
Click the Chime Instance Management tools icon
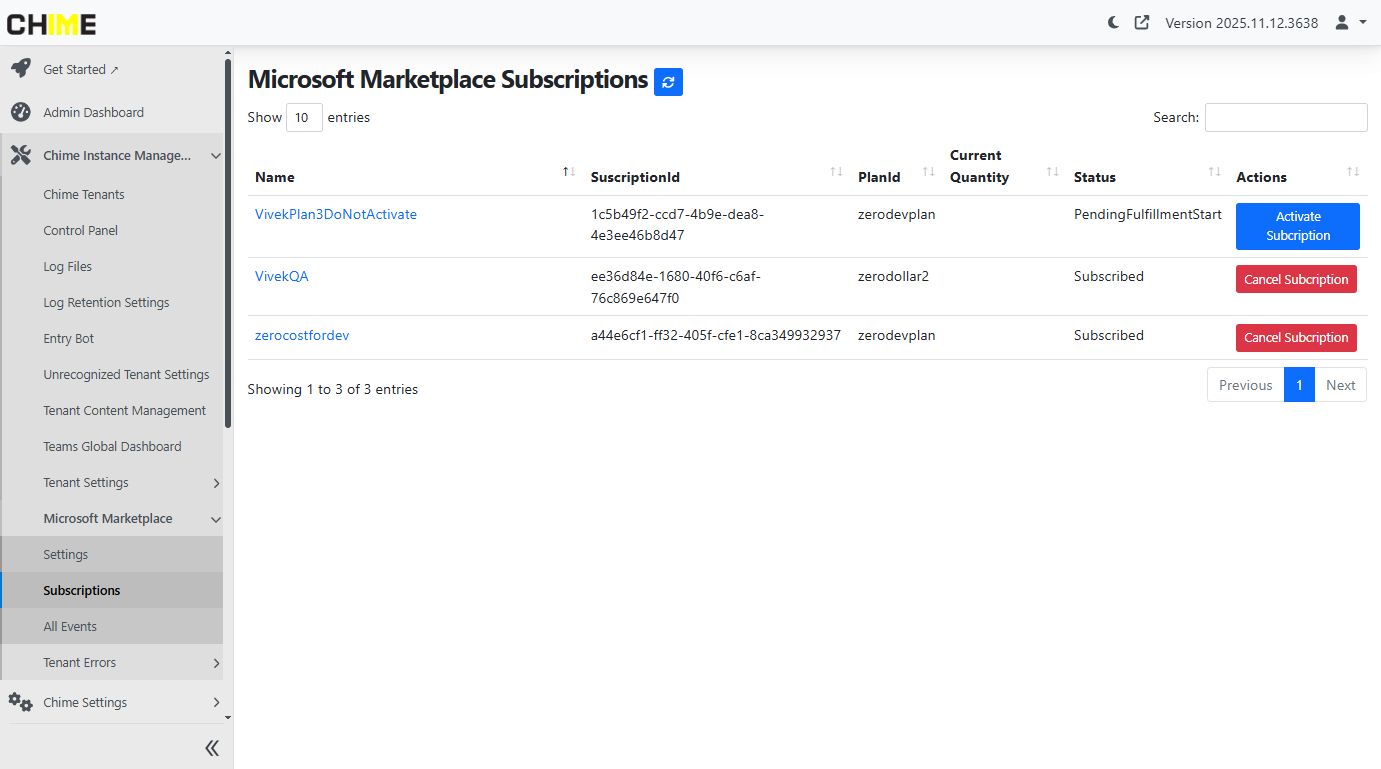[x=20, y=155]
